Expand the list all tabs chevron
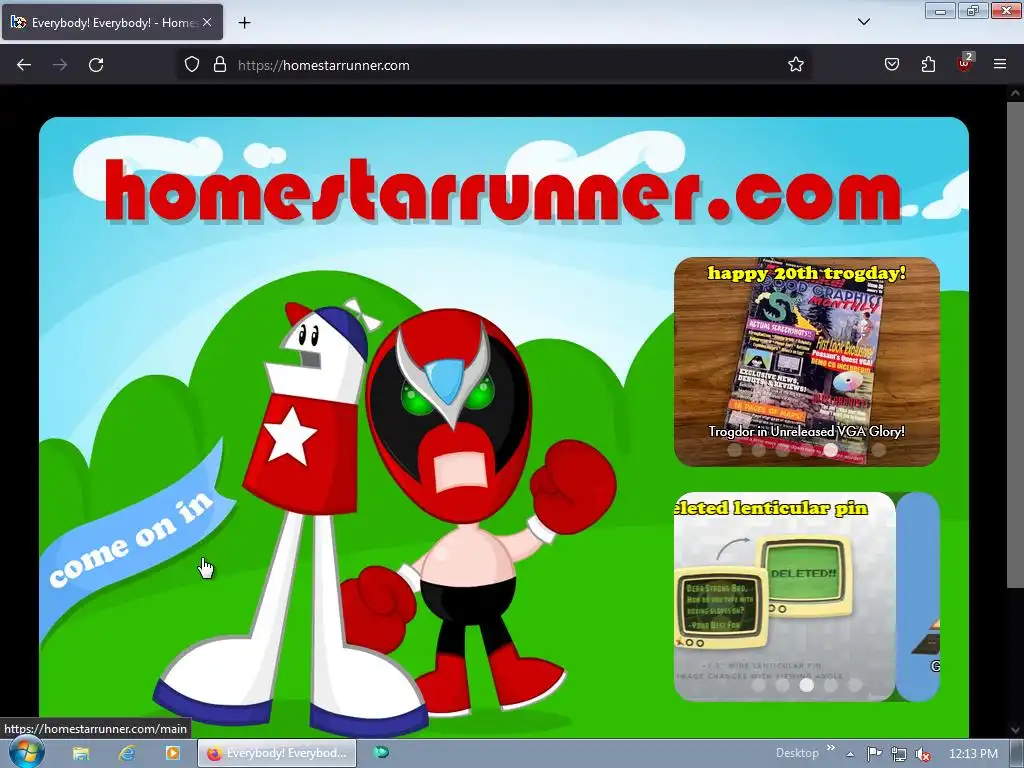Screen dimensions: 1024x768 coord(863,22)
